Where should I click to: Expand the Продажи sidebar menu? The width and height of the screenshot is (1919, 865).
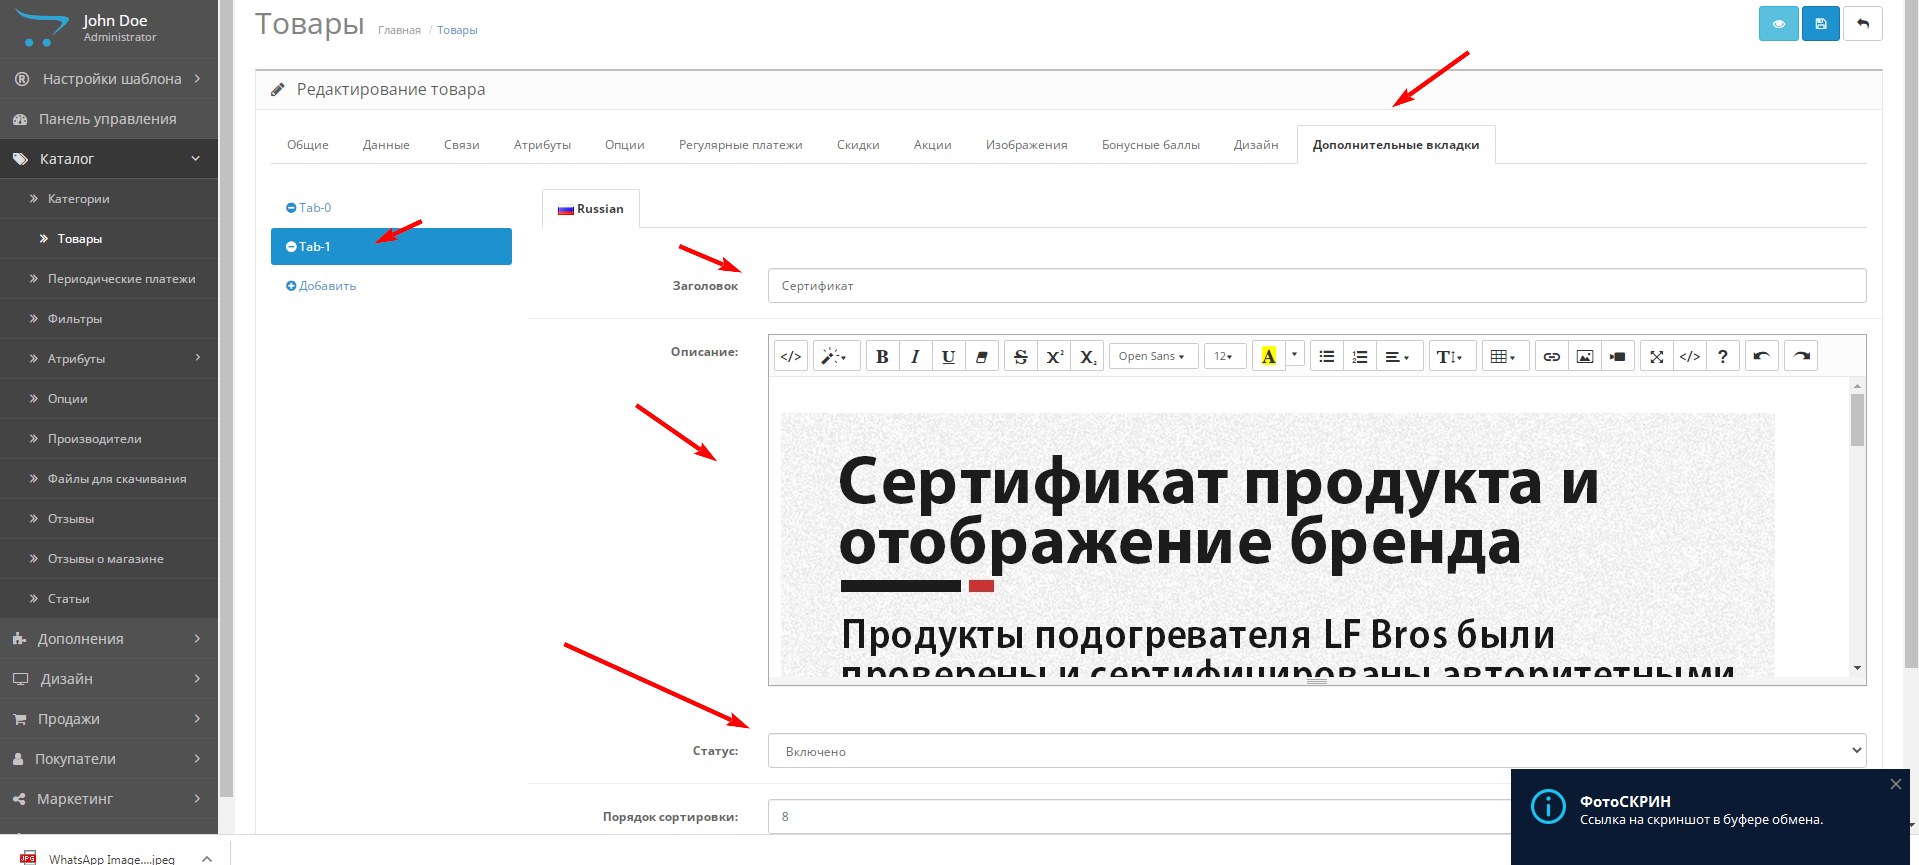pyautogui.click(x=109, y=719)
